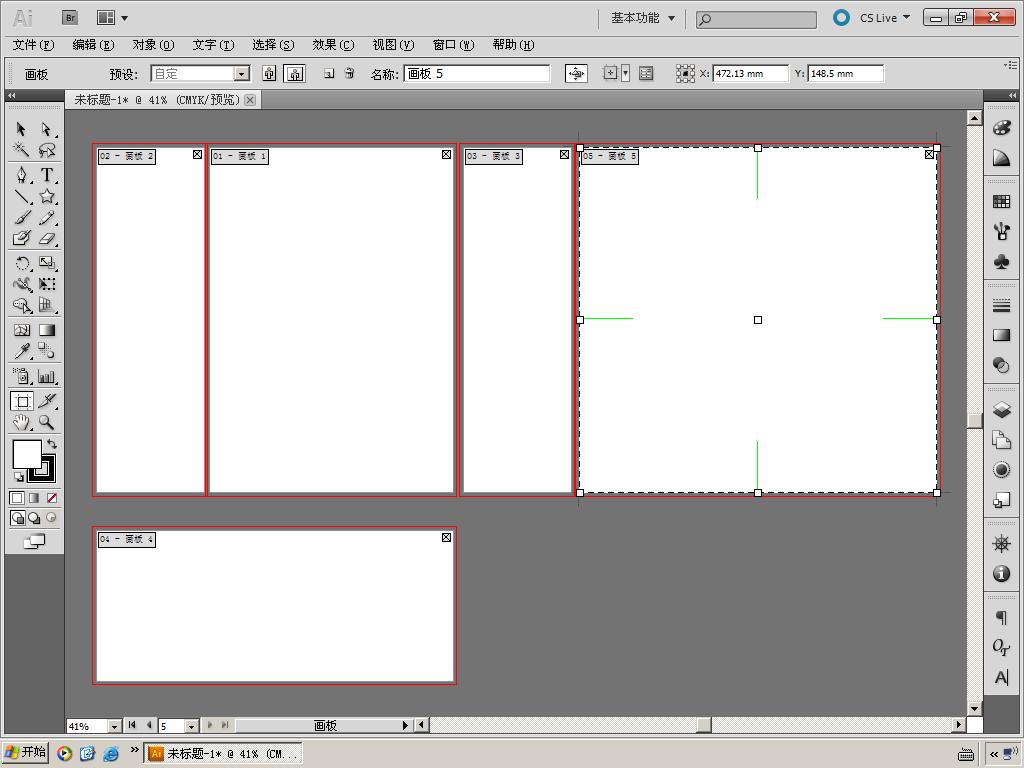Screen dimensions: 1024x768
Task: Select the Warp tool
Action: [x=22, y=284]
